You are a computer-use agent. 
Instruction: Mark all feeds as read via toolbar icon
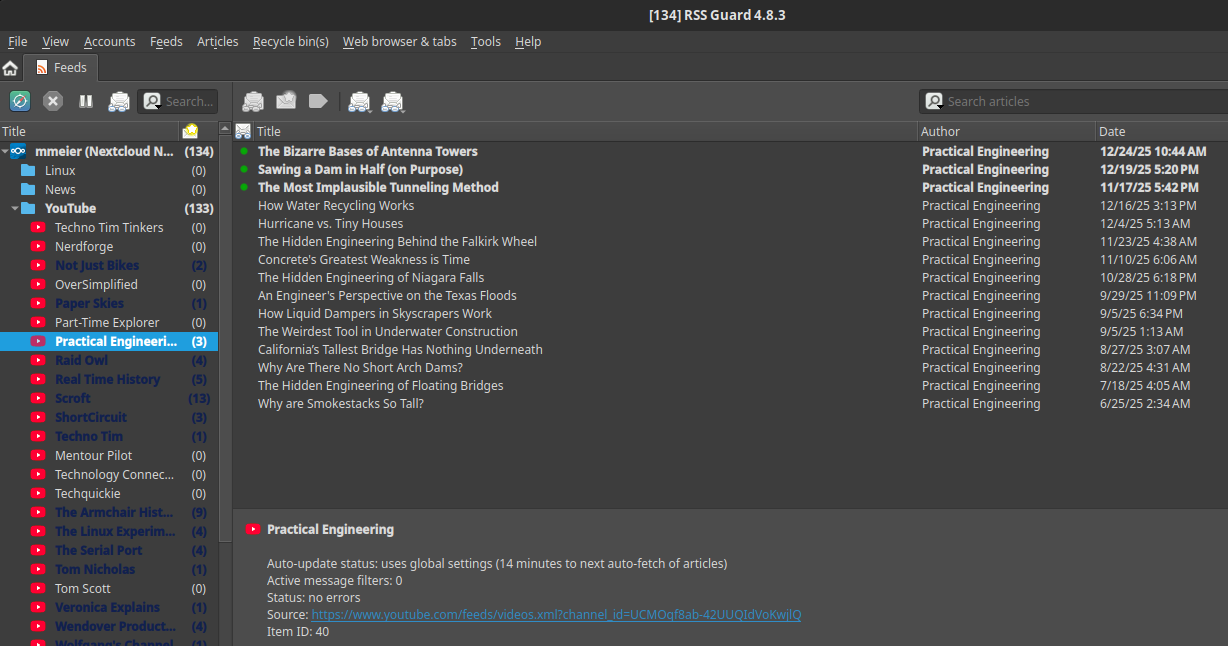click(x=119, y=101)
